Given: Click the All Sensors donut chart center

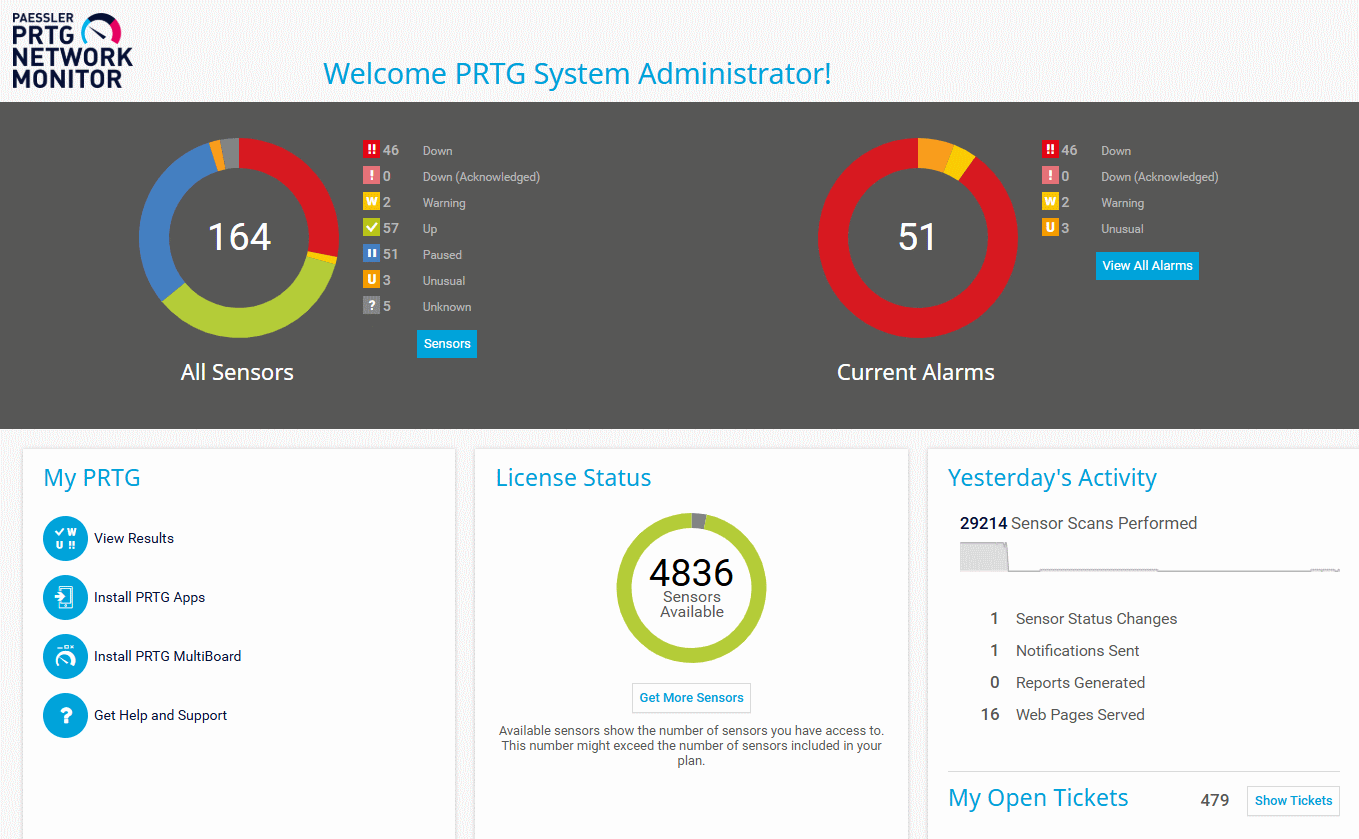Looking at the screenshot, I should (239, 237).
